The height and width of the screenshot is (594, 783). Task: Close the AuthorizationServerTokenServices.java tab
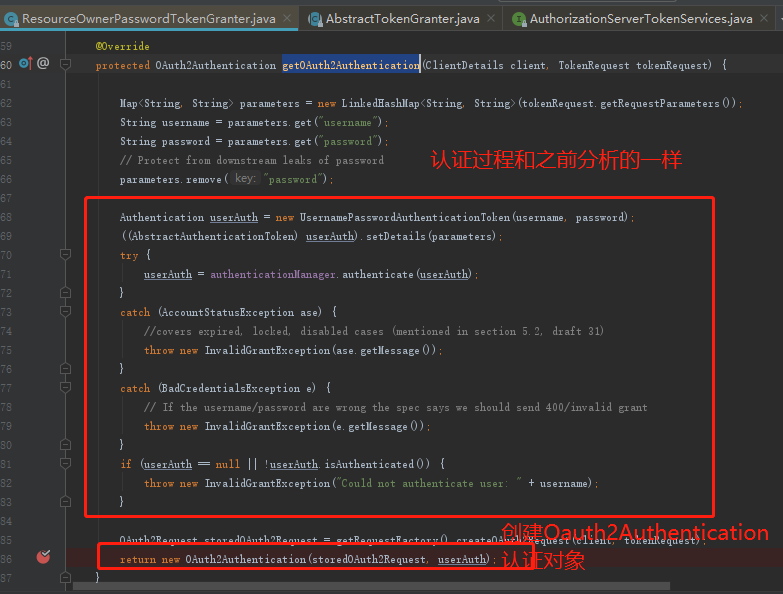tap(764, 18)
